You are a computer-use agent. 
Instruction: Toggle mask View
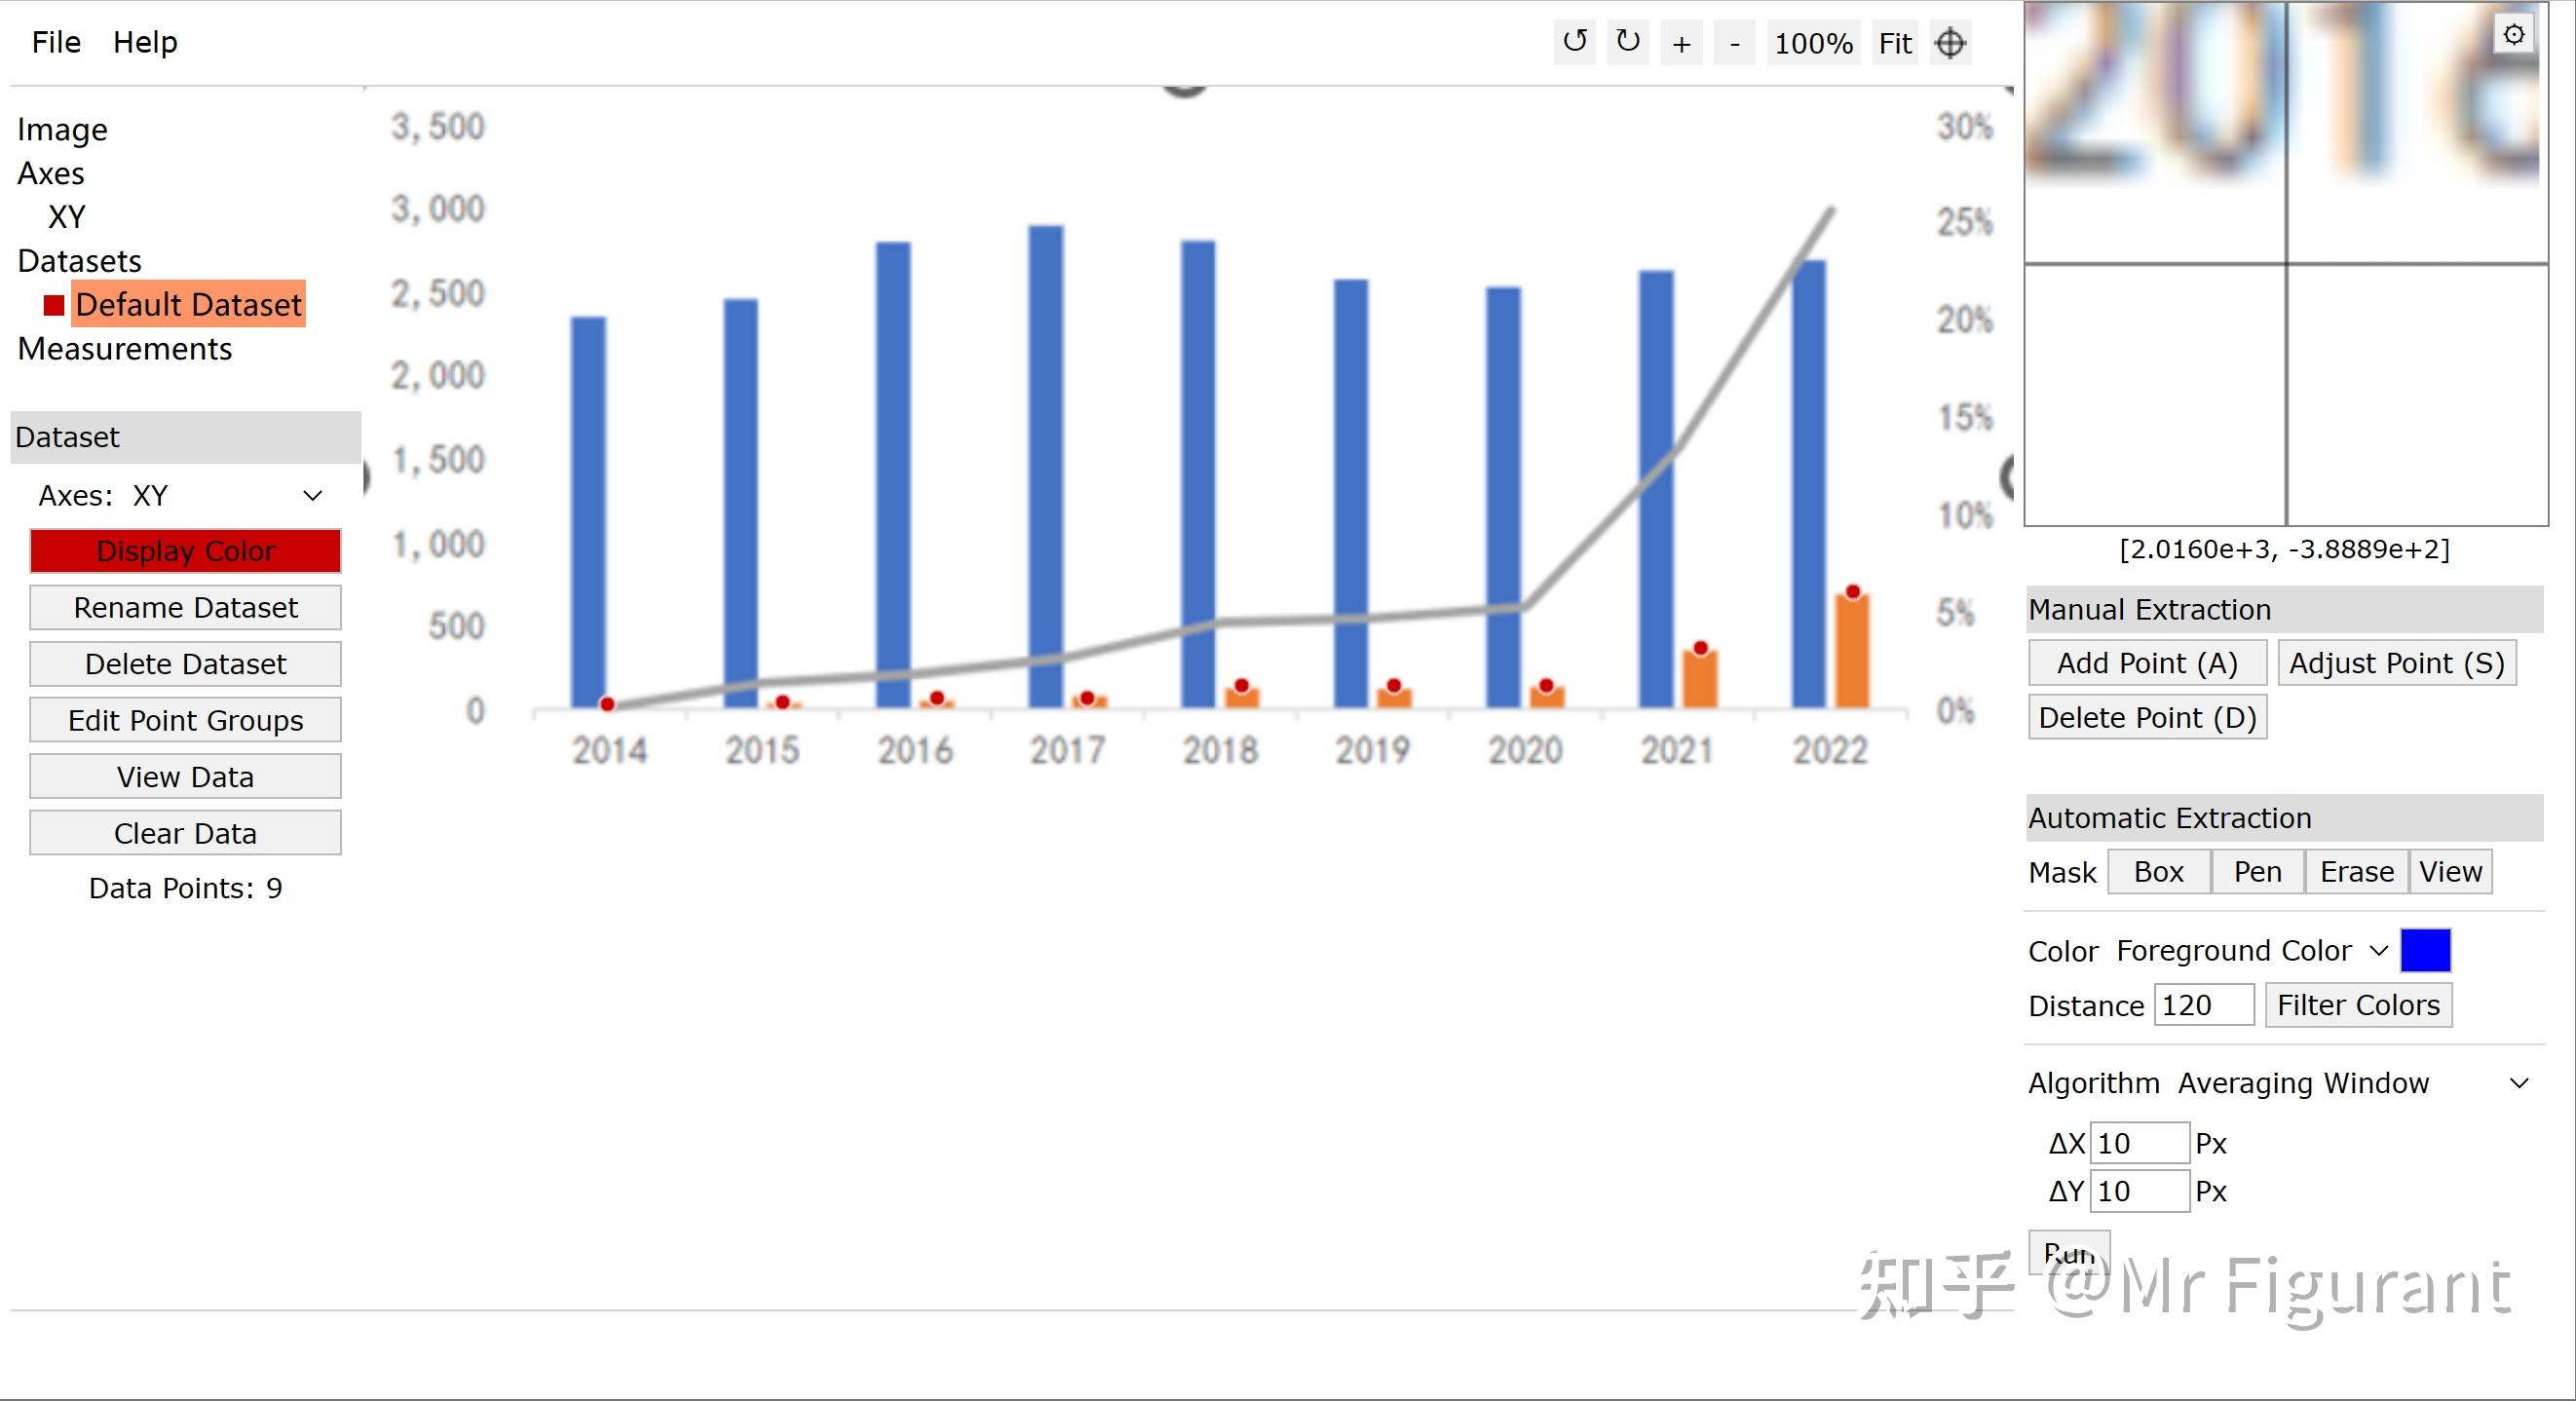[2451, 872]
